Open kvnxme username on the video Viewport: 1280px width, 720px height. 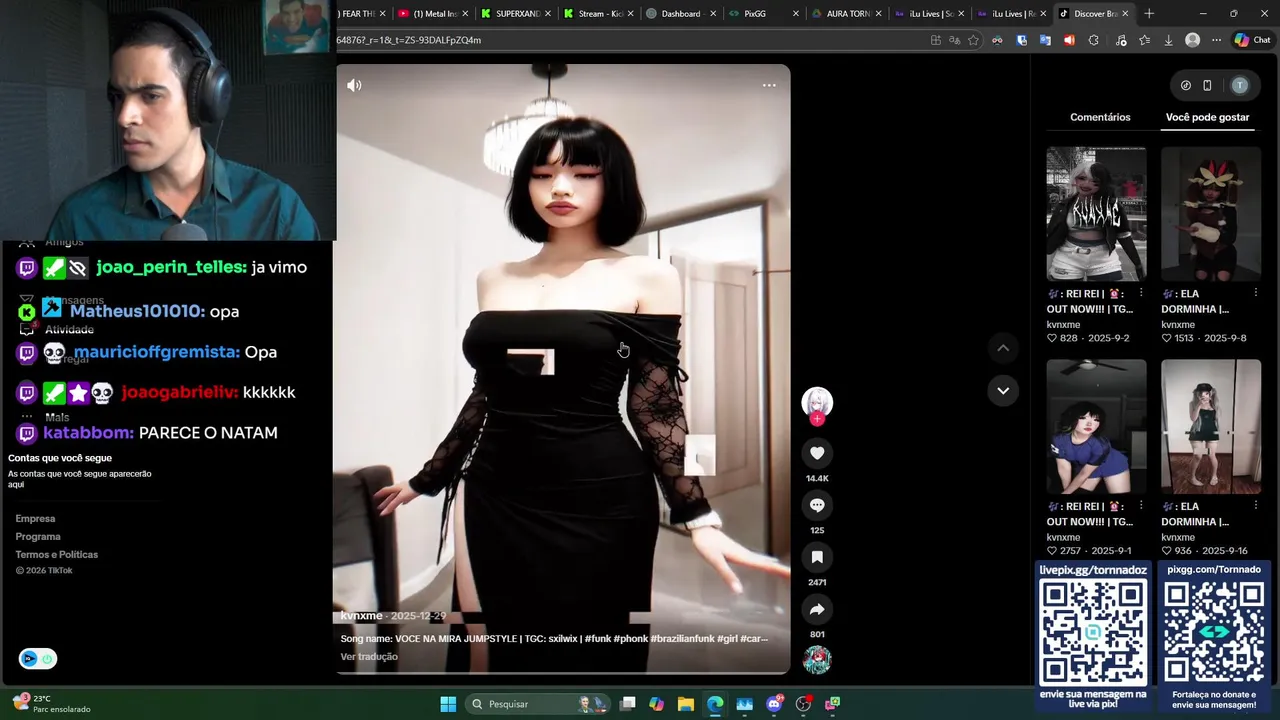coord(361,616)
